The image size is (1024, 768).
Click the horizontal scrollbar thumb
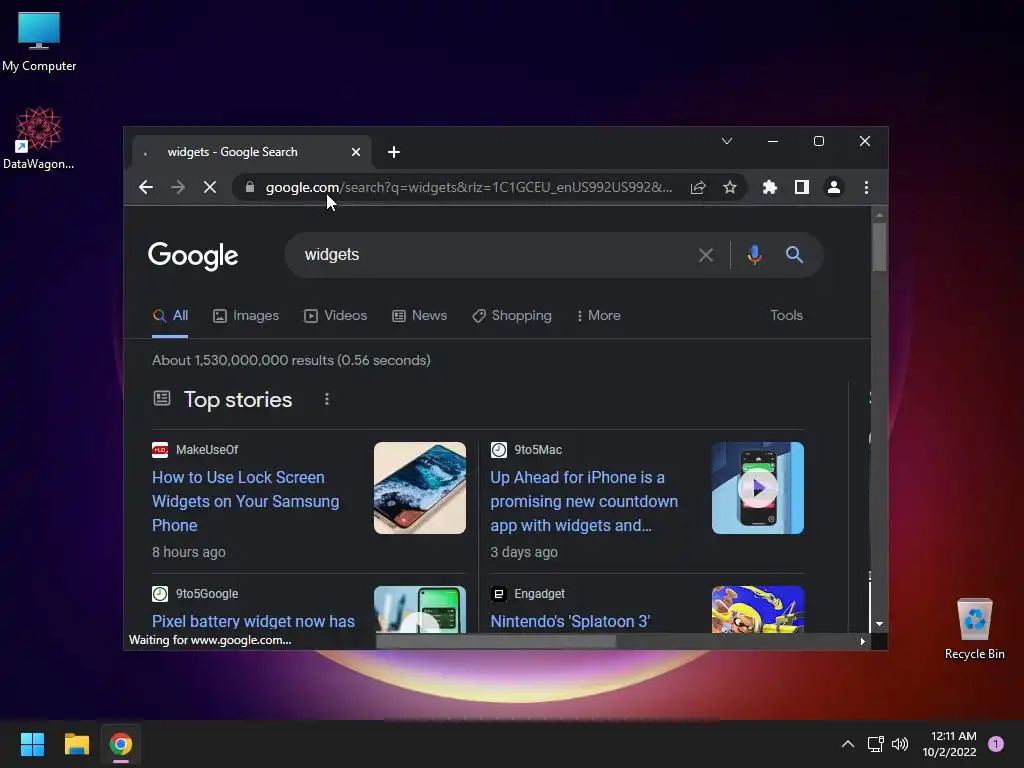[496, 641]
